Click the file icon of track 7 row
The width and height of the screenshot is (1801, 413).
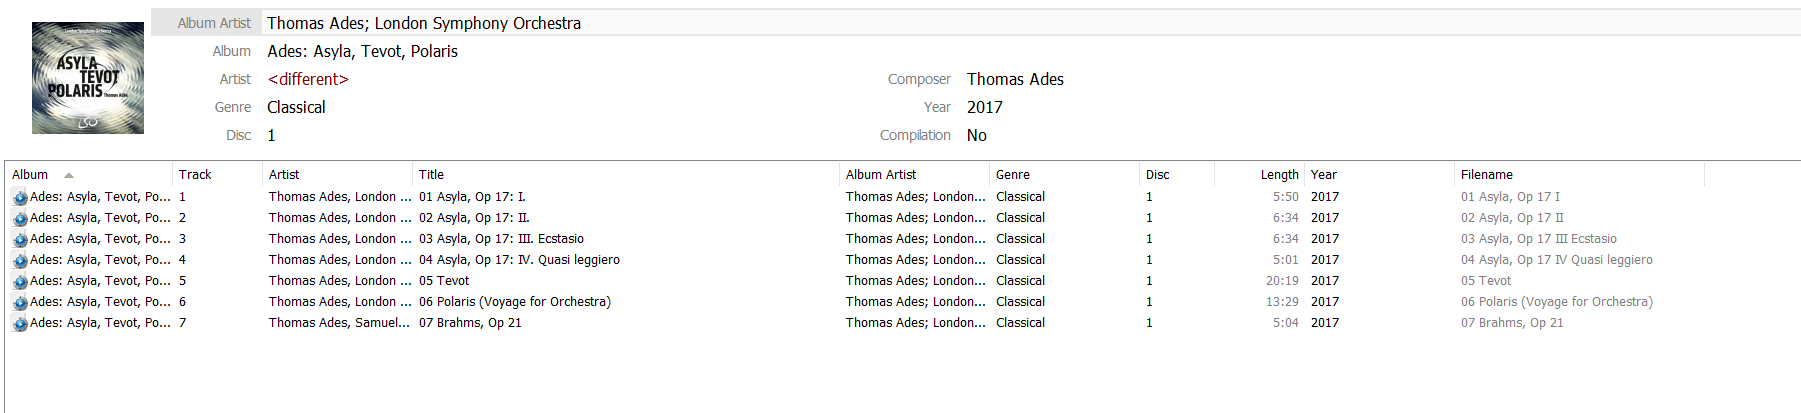point(20,324)
